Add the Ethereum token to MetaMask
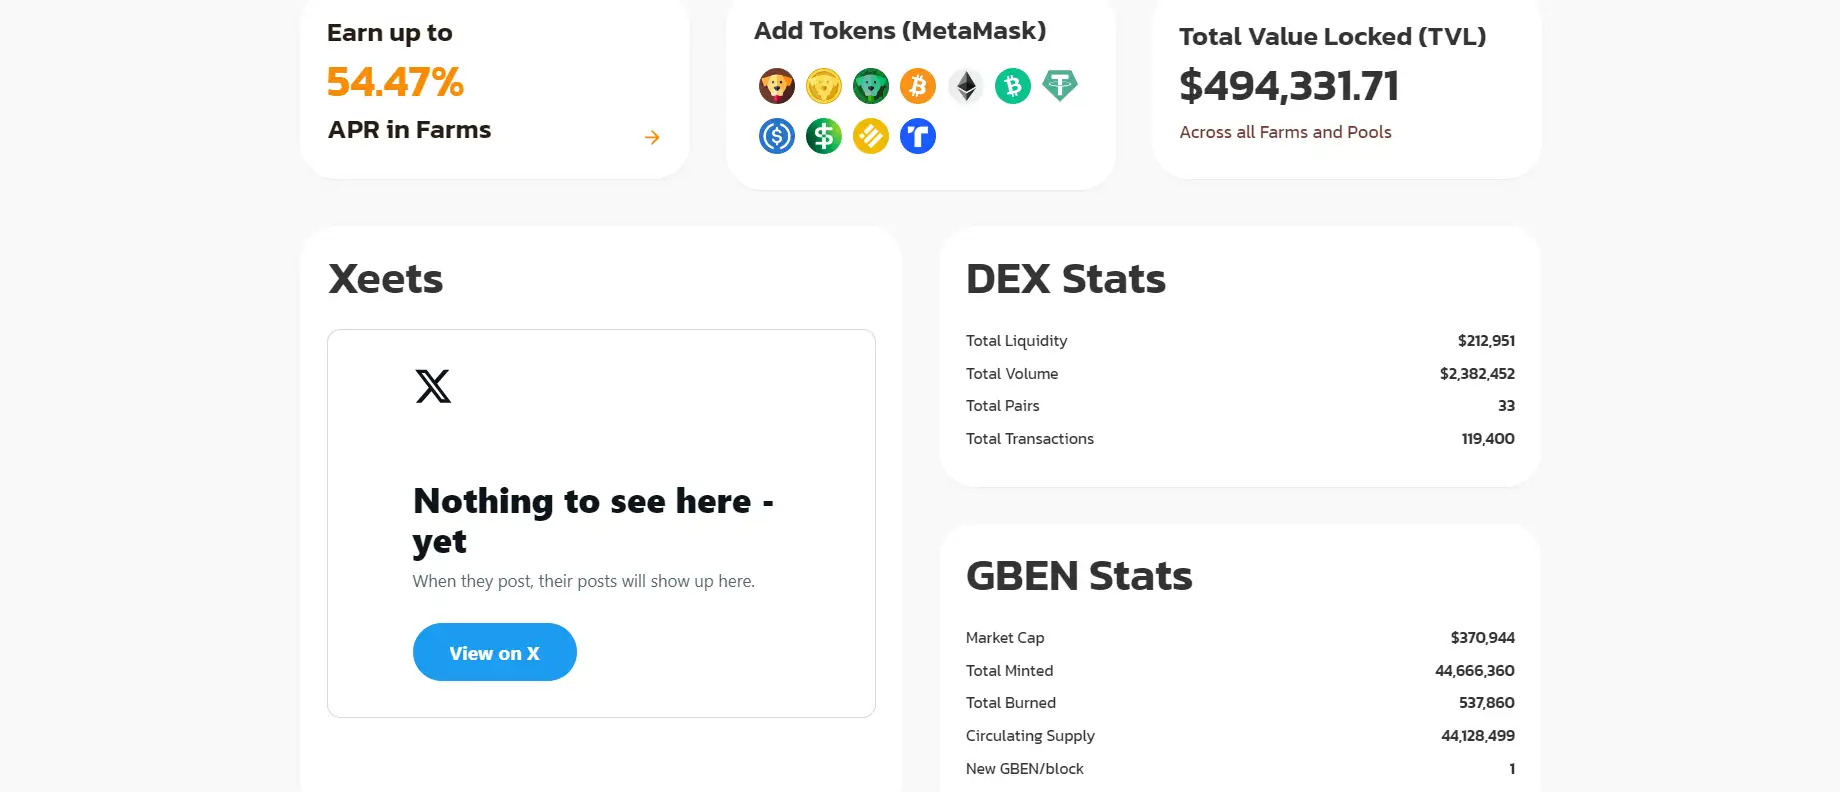 point(965,87)
